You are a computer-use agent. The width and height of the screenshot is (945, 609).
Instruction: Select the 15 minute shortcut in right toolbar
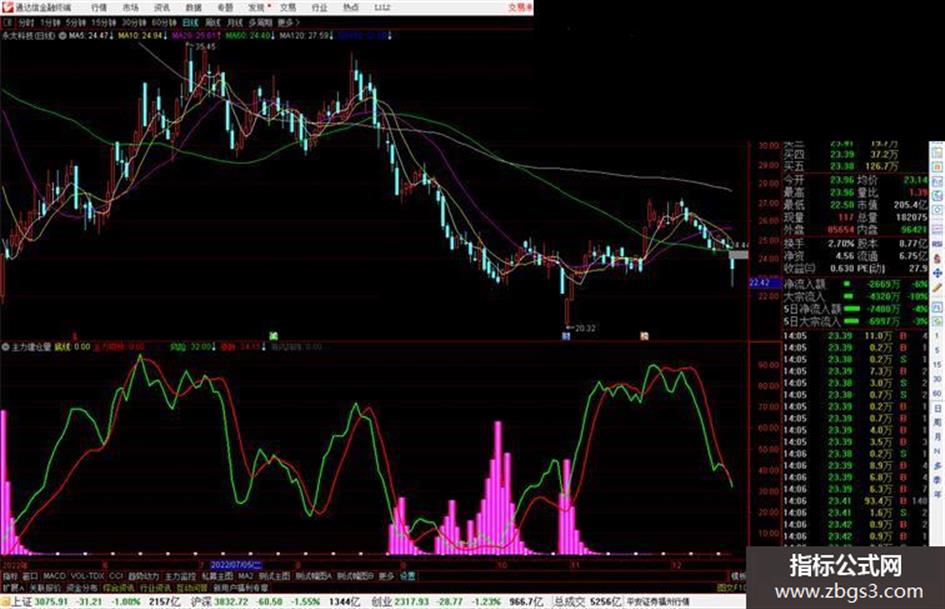(x=937, y=365)
